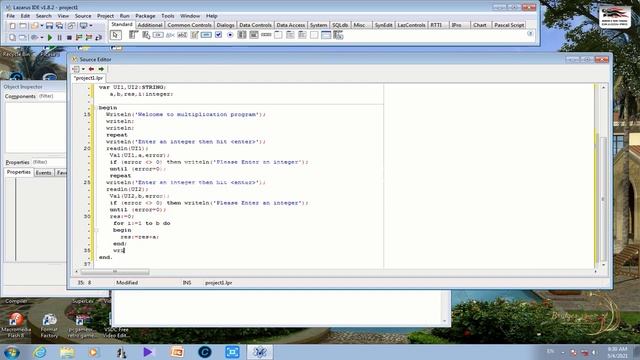Image resolution: width=640 pixels, height=360 pixels.
Task: Switch to Events tab in Object Inspector
Action: (x=43, y=173)
